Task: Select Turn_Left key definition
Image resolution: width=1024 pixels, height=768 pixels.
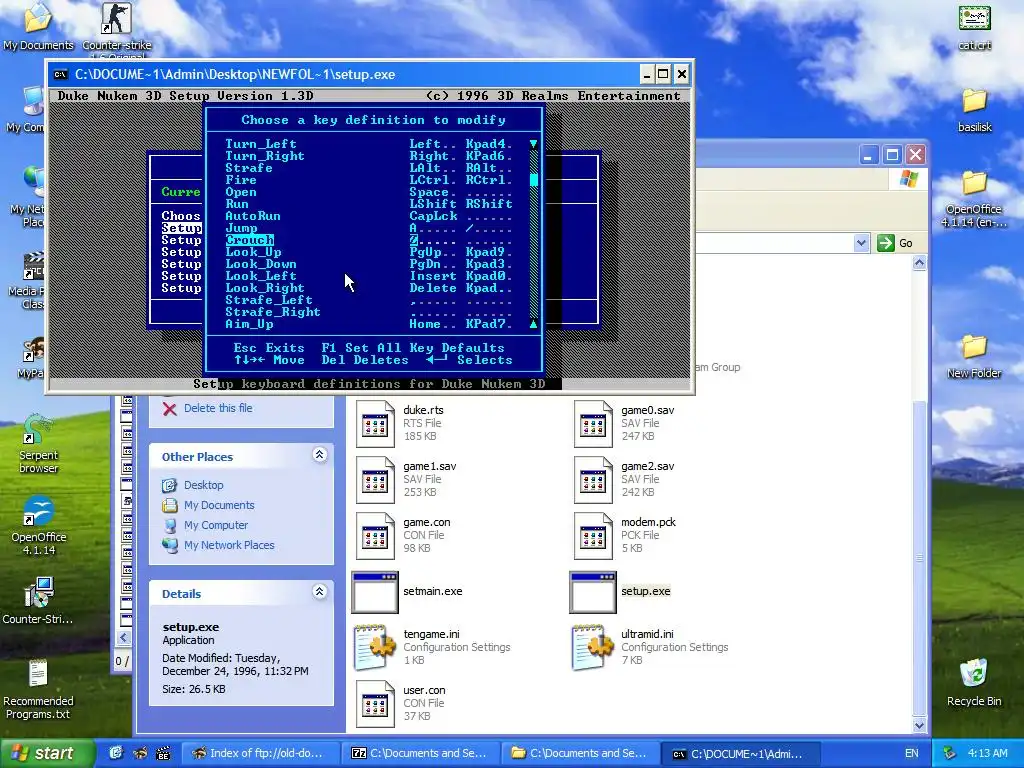Action: click(261, 144)
